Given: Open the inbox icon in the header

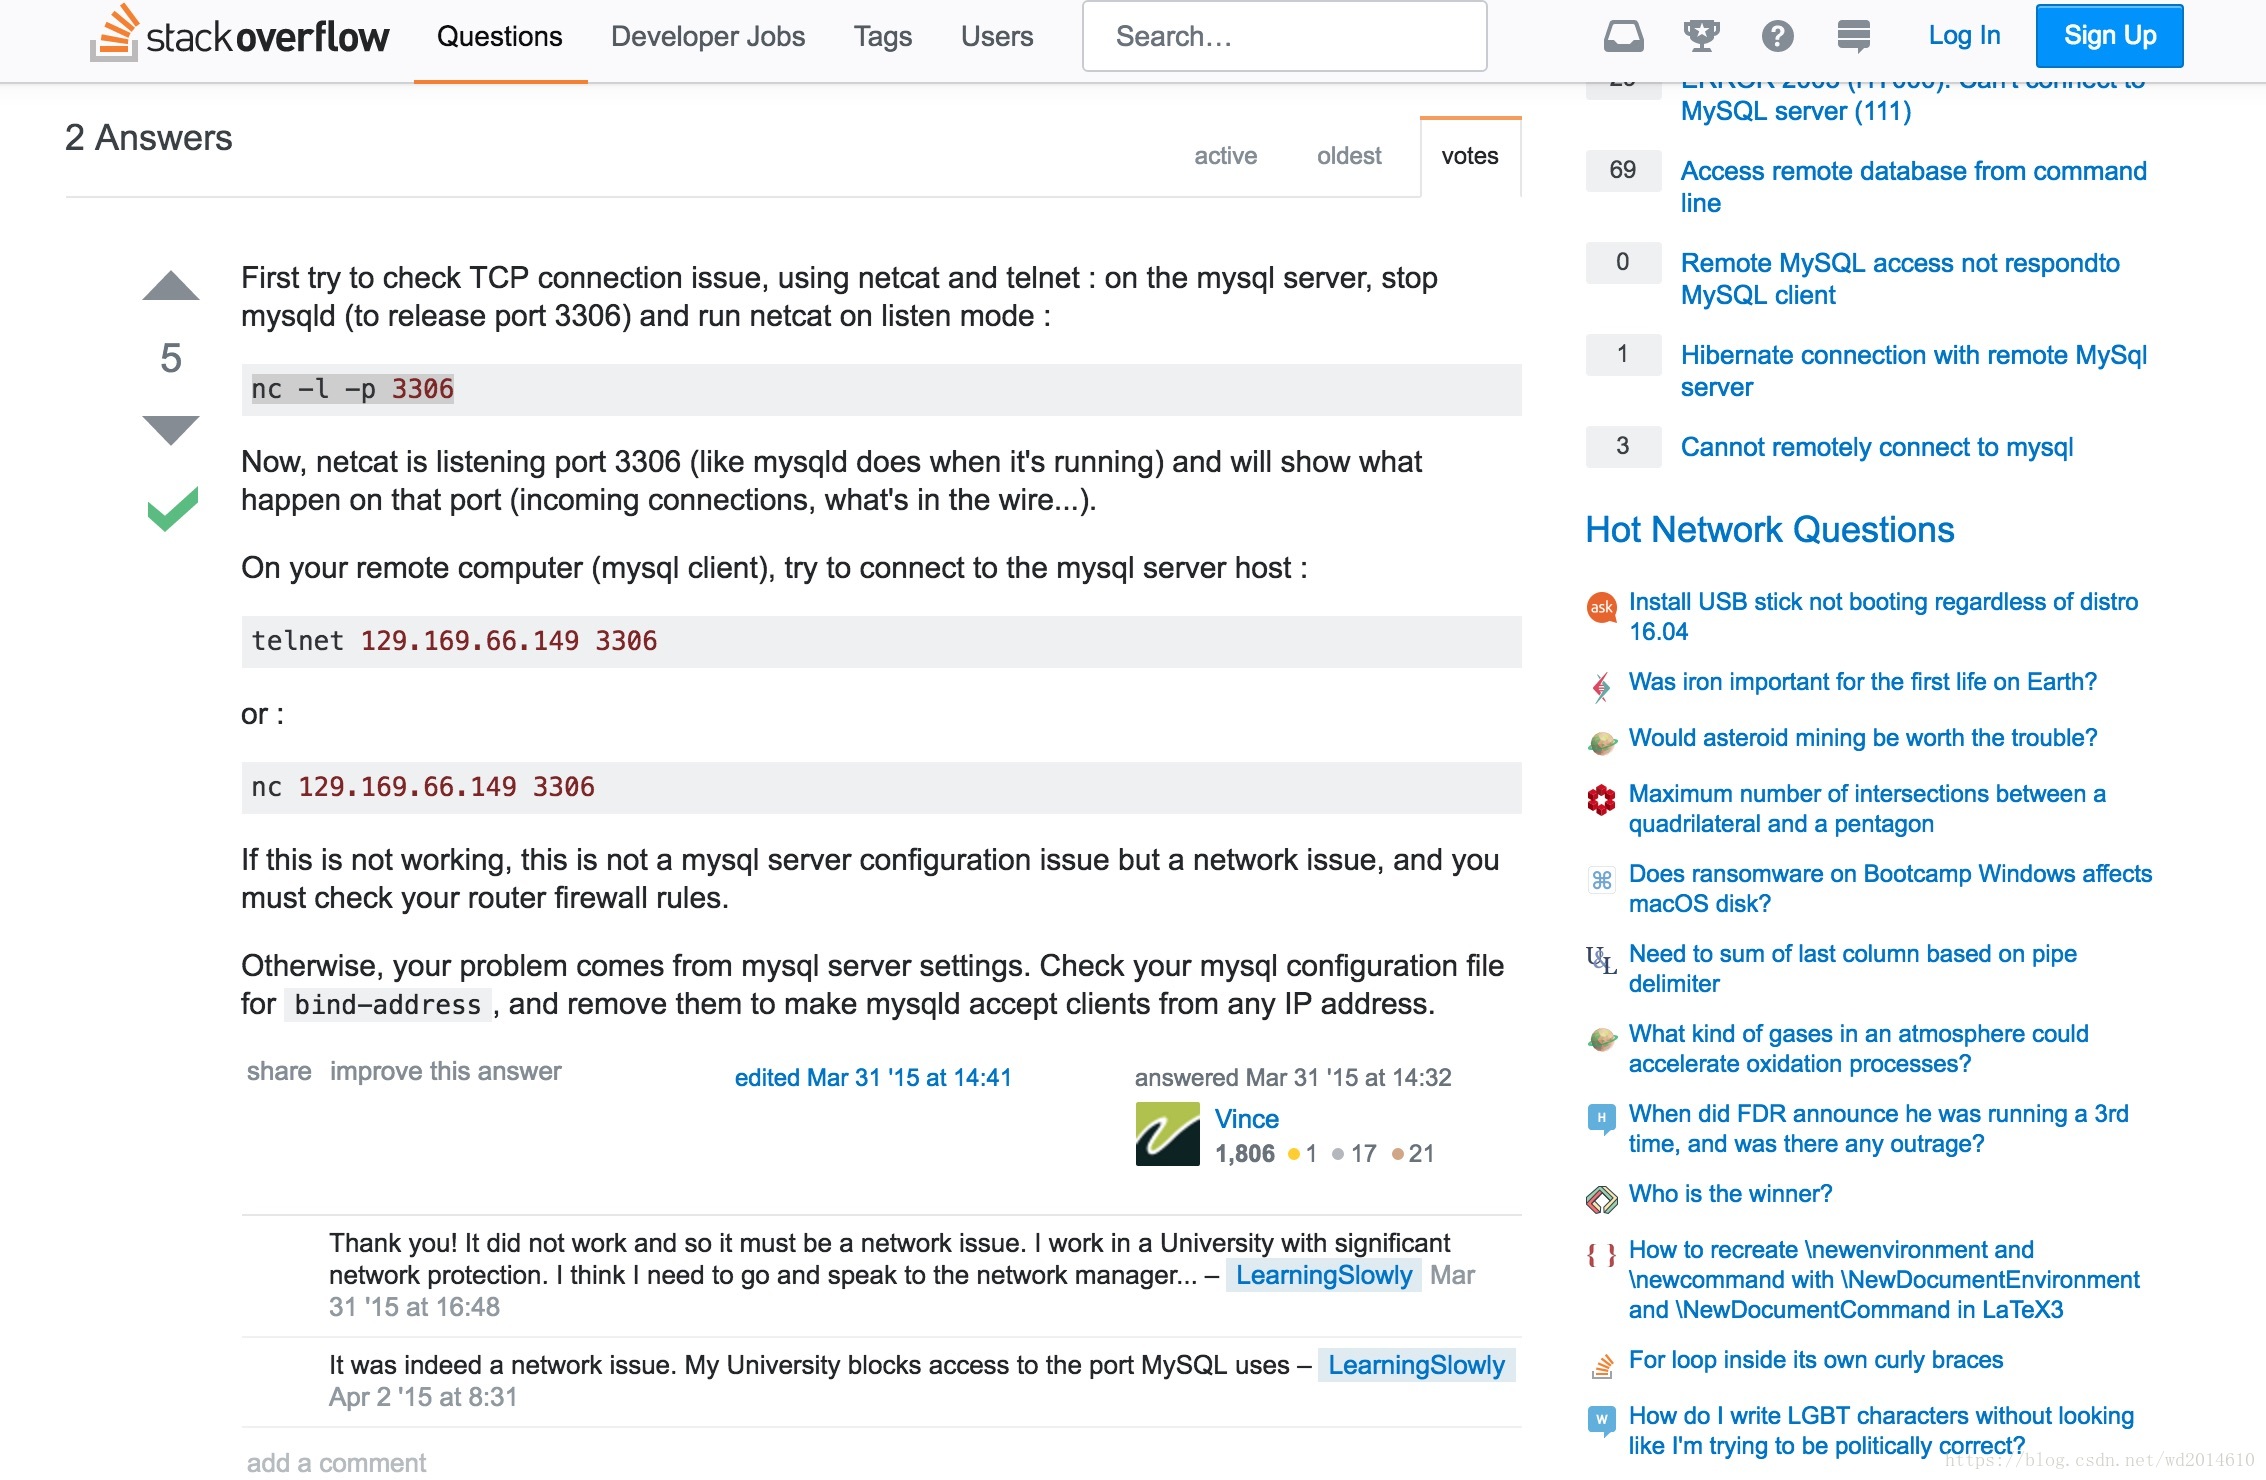Looking at the screenshot, I should tap(1623, 36).
